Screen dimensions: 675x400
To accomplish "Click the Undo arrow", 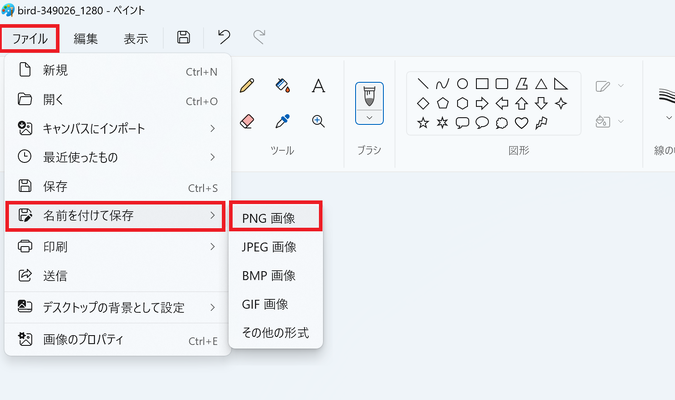I will coord(224,37).
